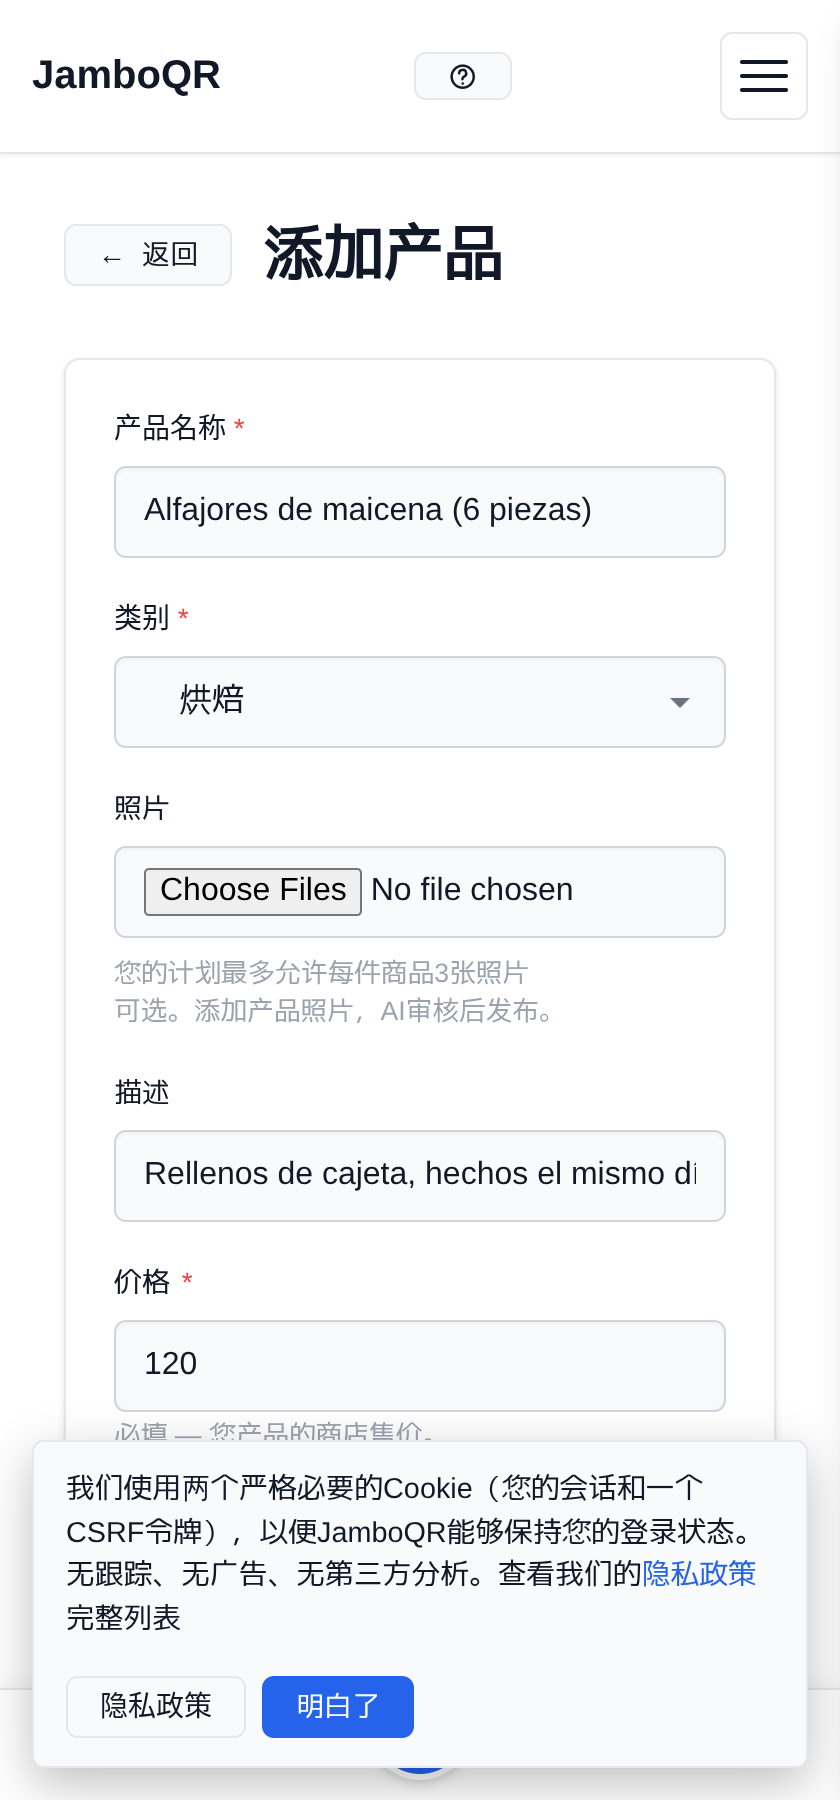Viewport: 840px width, 1800px height.
Task: Click the 隐私政策 button in cookie banner
Action: pyautogui.click(x=156, y=1707)
